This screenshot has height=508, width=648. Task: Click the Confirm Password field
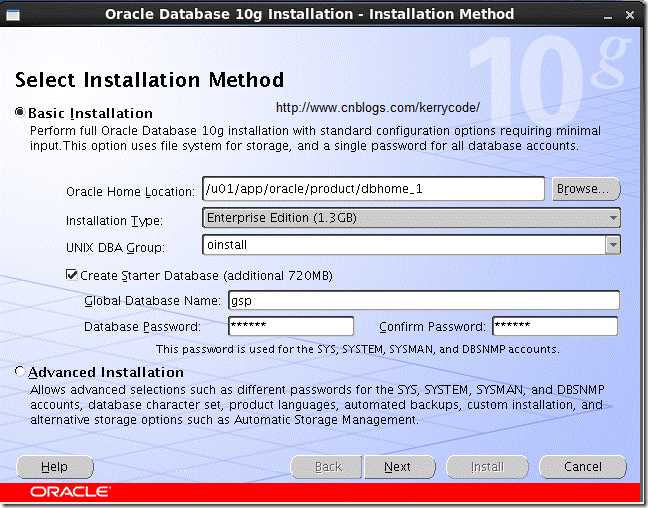[x=555, y=326]
